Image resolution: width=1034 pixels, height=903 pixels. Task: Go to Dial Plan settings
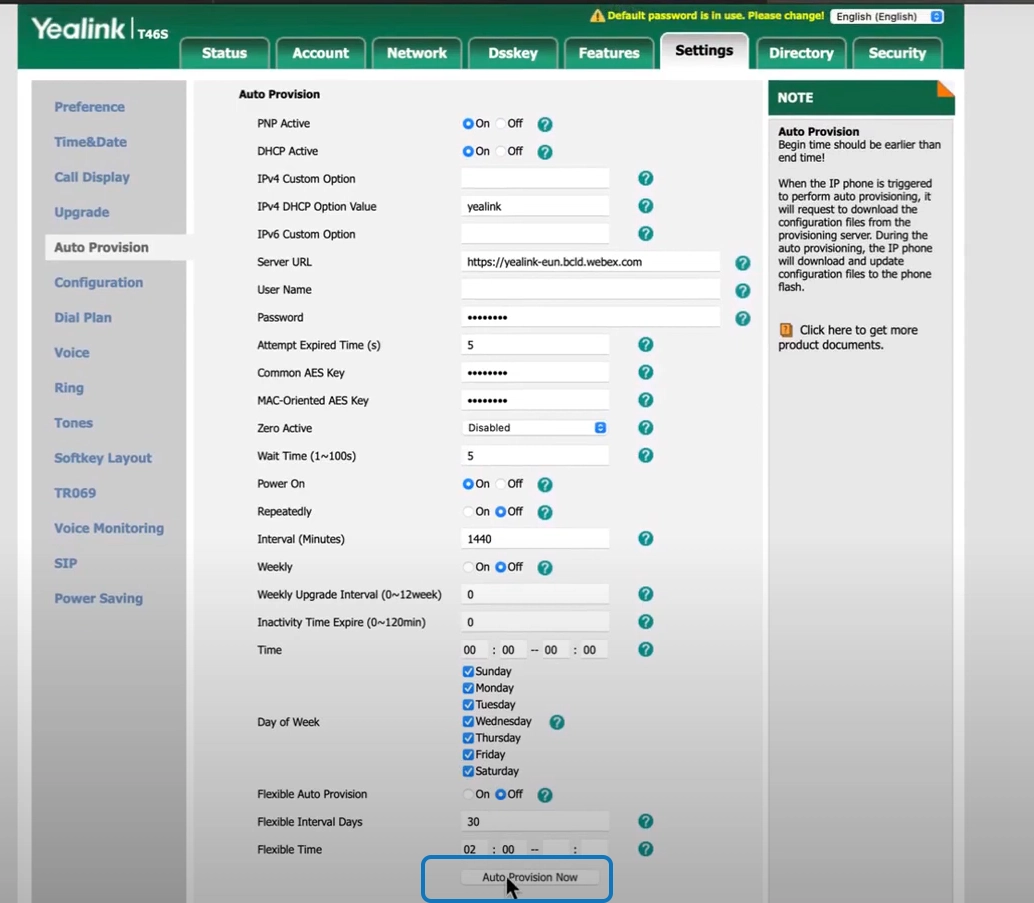[x=83, y=317]
